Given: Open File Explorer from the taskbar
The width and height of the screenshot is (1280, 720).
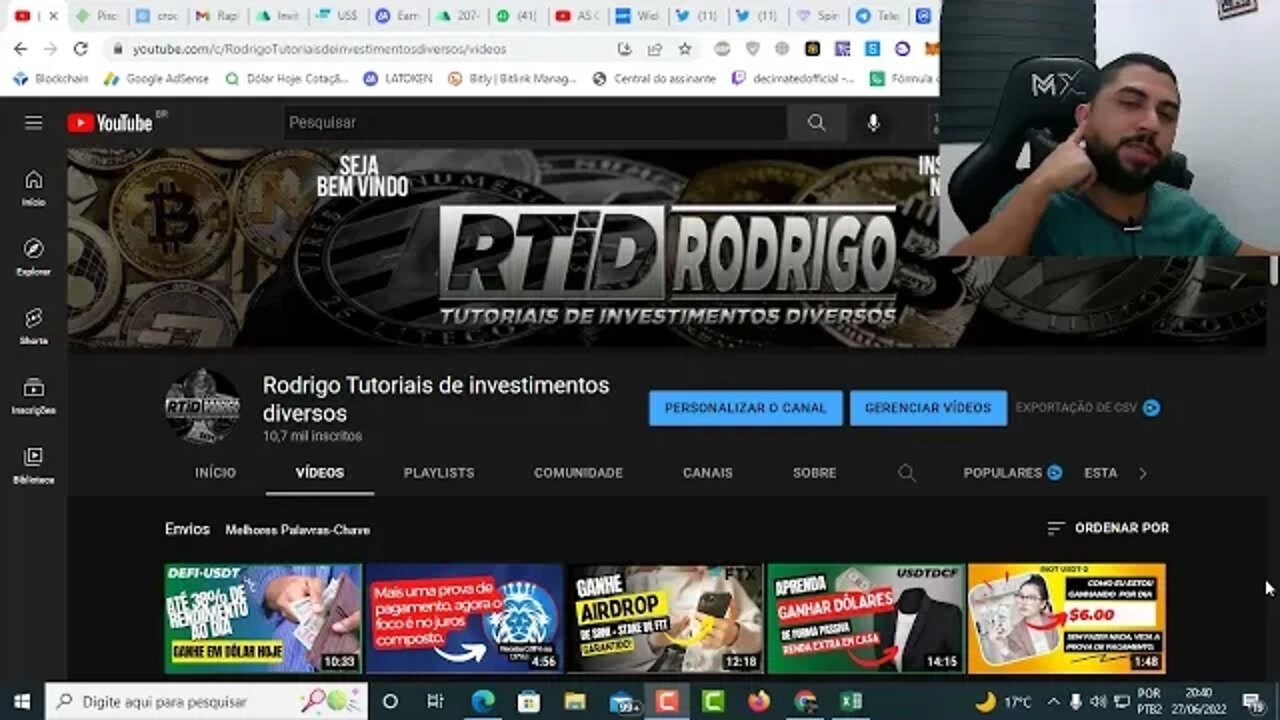Looking at the screenshot, I should click(575, 701).
